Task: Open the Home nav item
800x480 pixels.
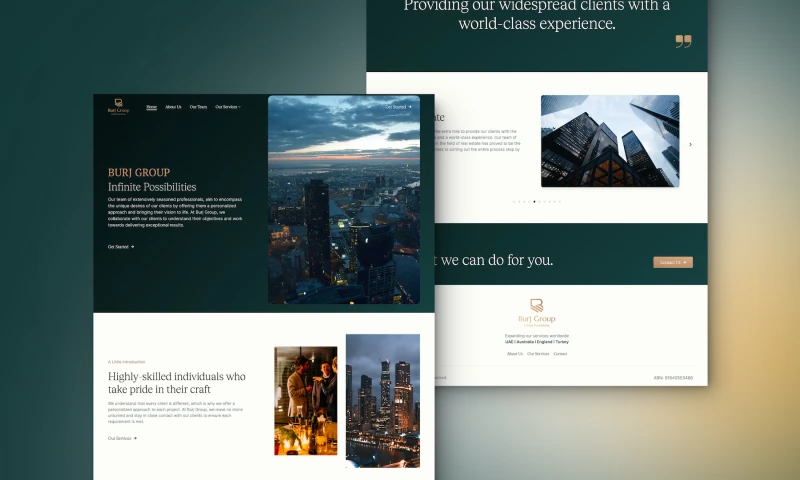Action: pos(152,107)
